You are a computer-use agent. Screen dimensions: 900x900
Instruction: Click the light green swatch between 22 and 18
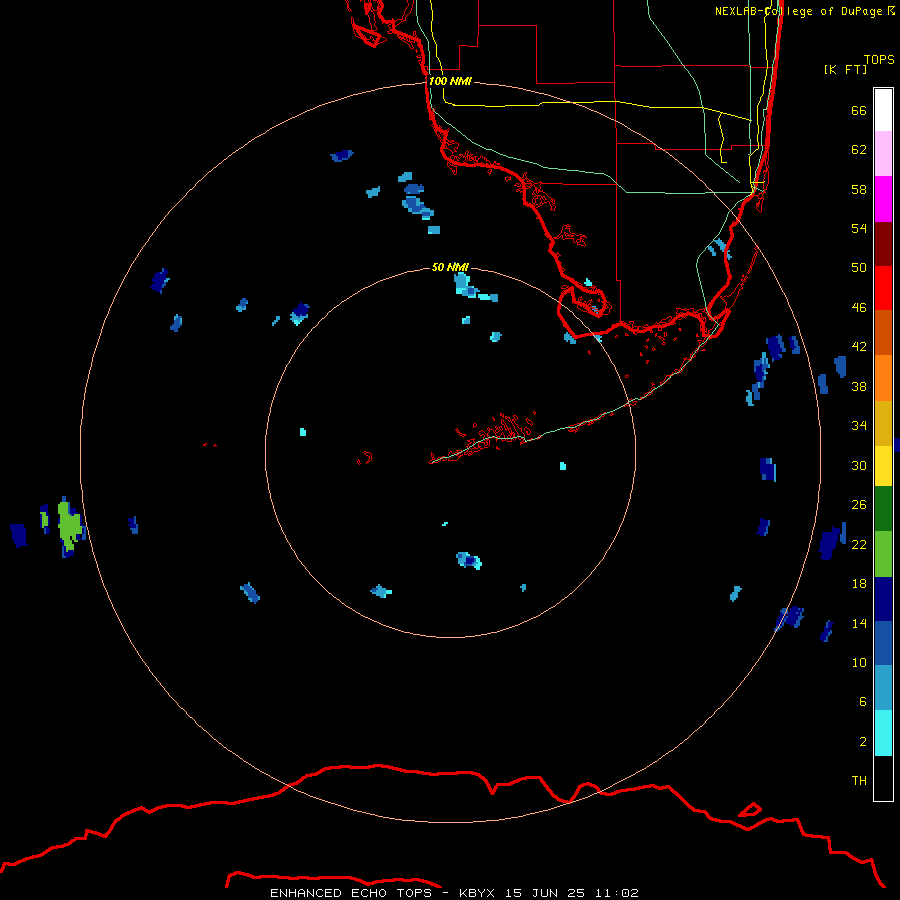pyautogui.click(x=883, y=554)
